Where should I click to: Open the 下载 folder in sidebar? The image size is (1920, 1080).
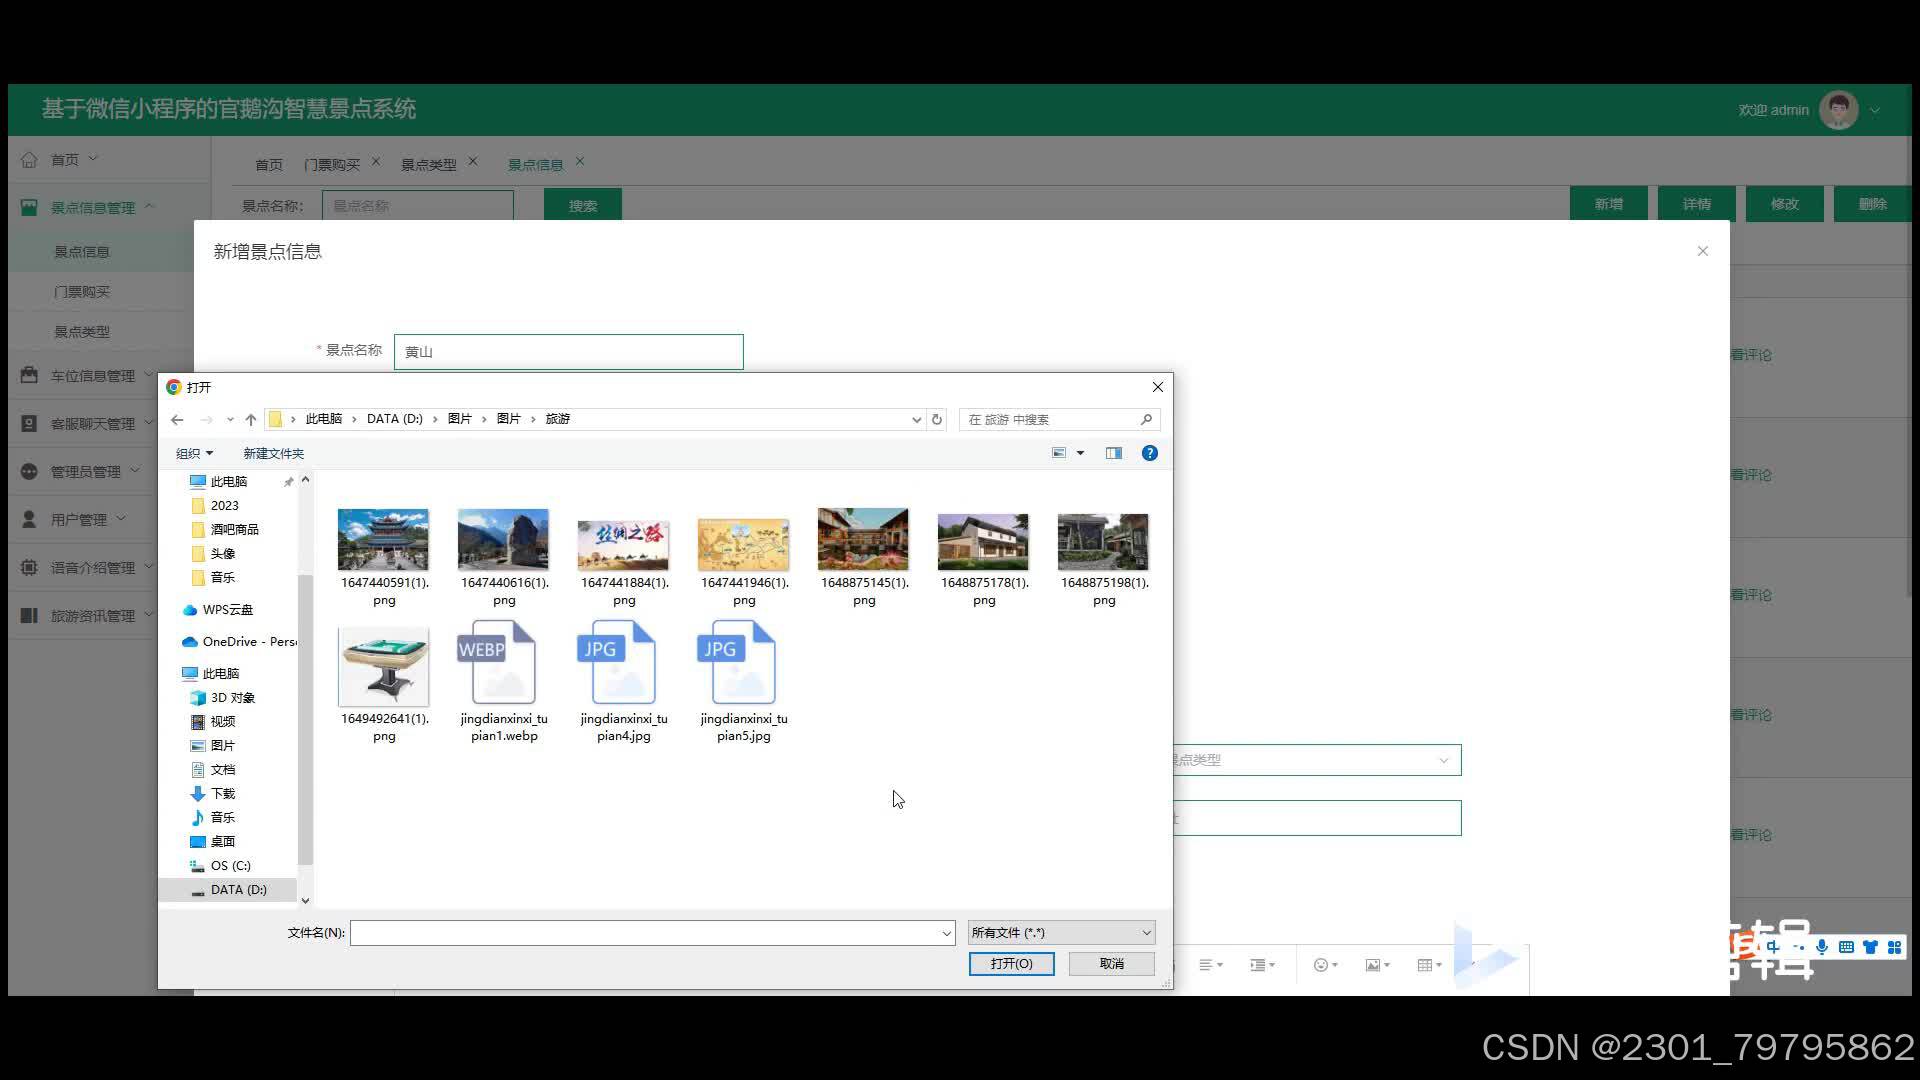(222, 794)
